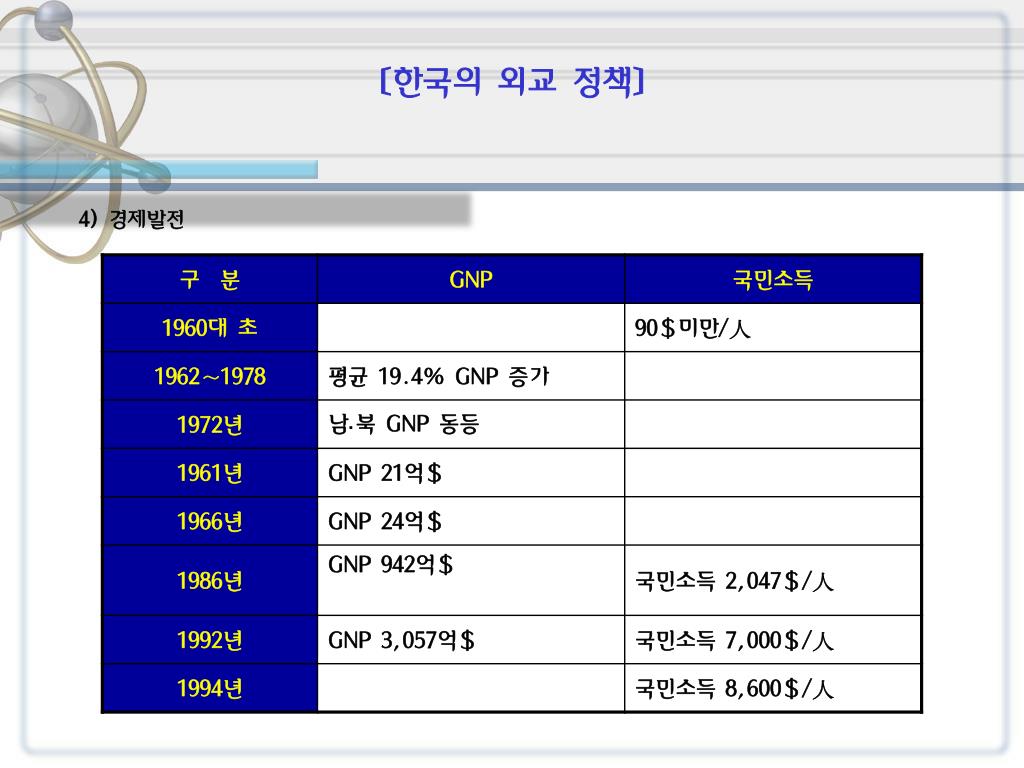
Task: Select the 1966년 row label
Action: click(210, 521)
